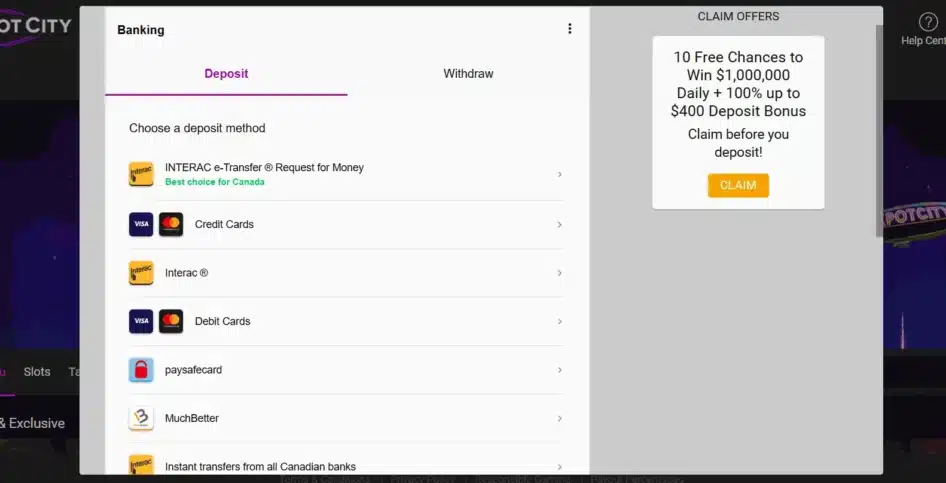946x483 pixels.
Task: Click the Interac ® logo icon
Action: click(x=141, y=273)
